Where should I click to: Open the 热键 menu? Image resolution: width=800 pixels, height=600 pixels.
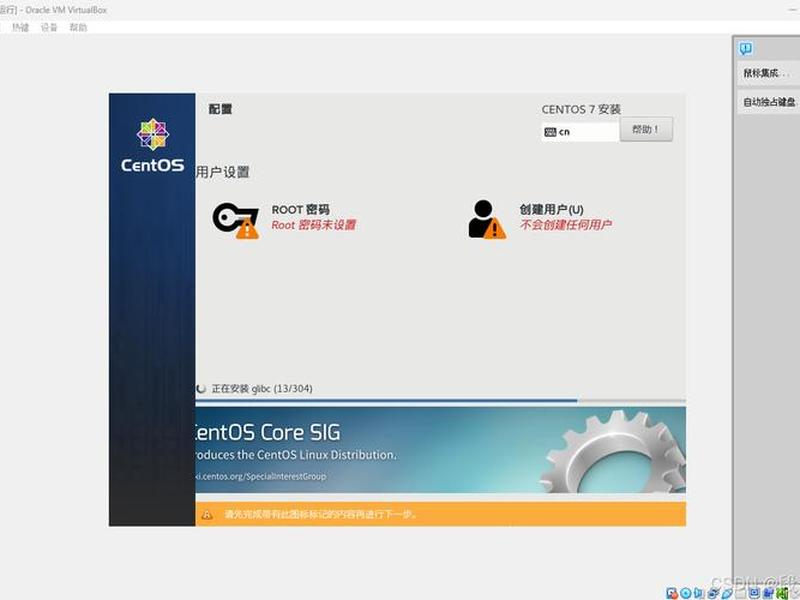tap(20, 28)
